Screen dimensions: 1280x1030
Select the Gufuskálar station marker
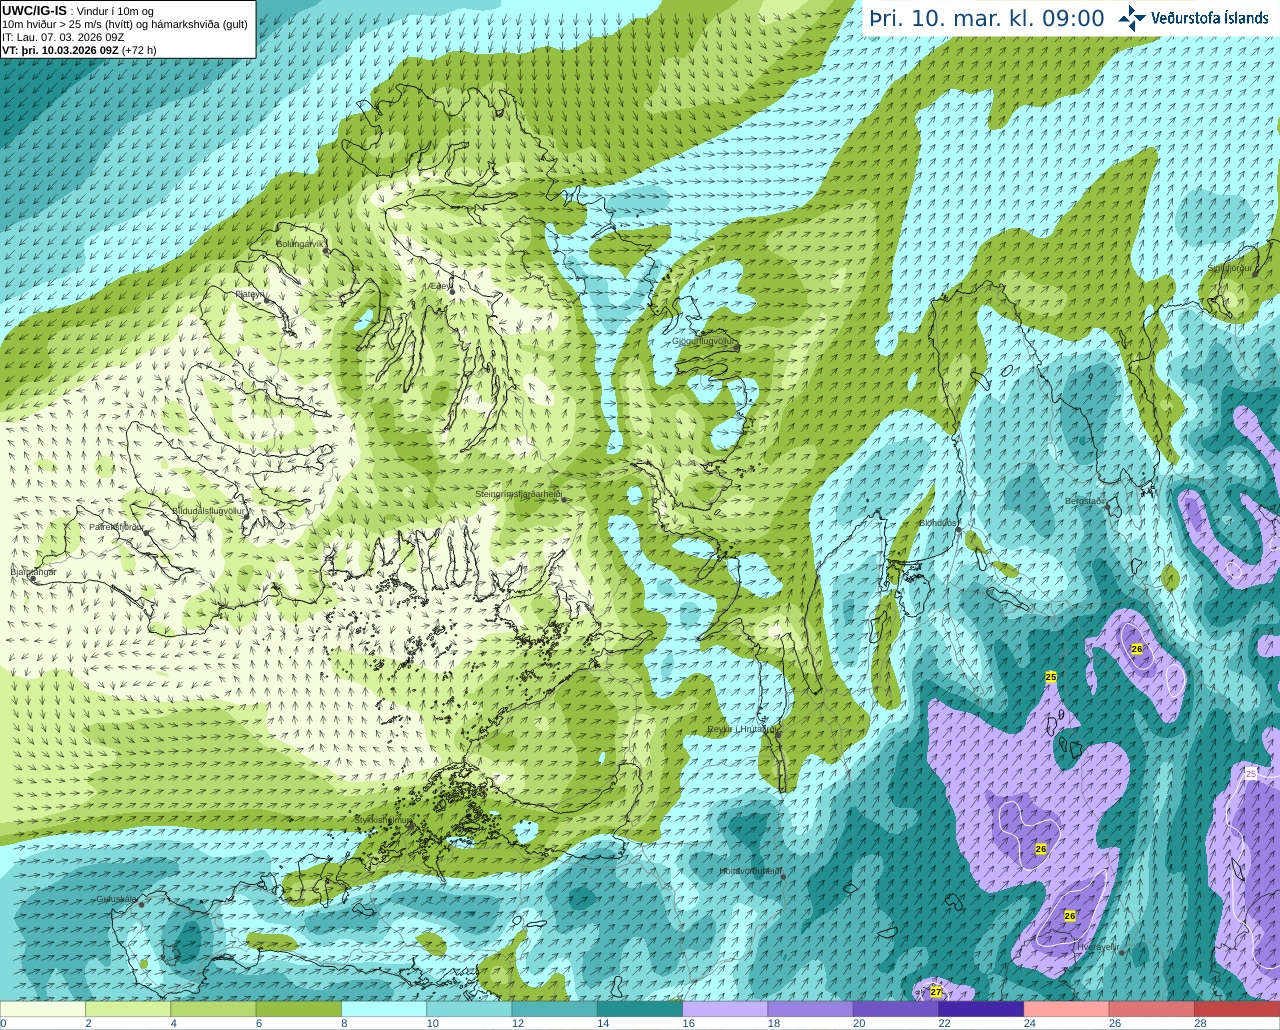click(x=141, y=904)
